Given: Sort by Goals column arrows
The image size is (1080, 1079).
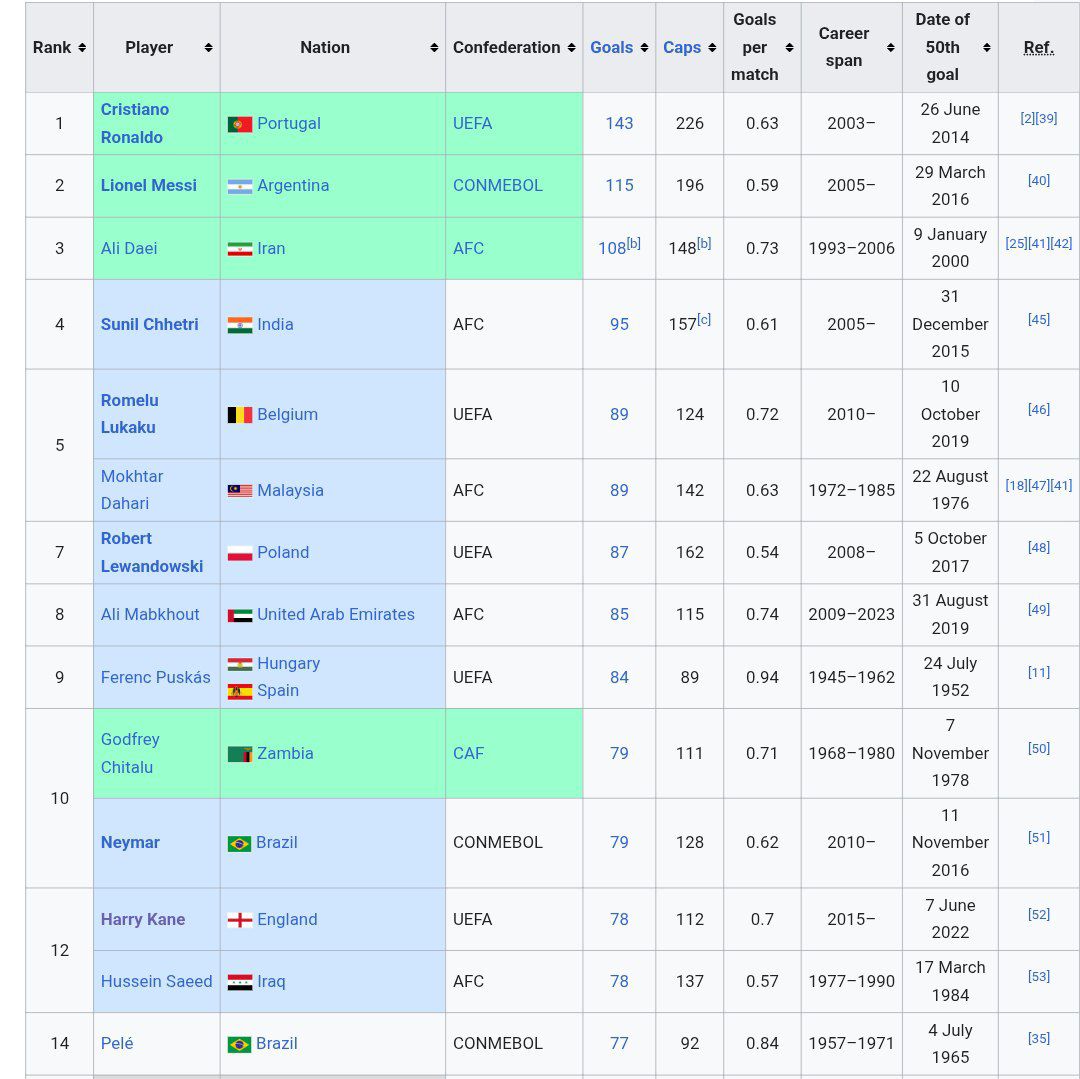Looking at the screenshot, I should tap(644, 48).
